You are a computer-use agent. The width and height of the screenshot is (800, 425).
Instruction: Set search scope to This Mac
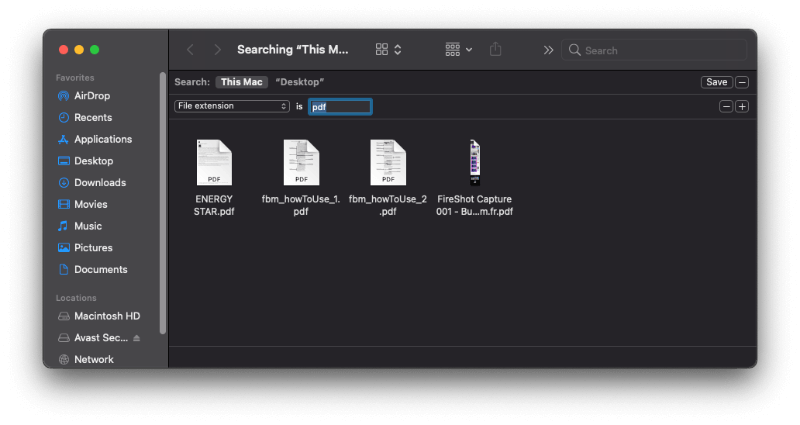point(241,82)
